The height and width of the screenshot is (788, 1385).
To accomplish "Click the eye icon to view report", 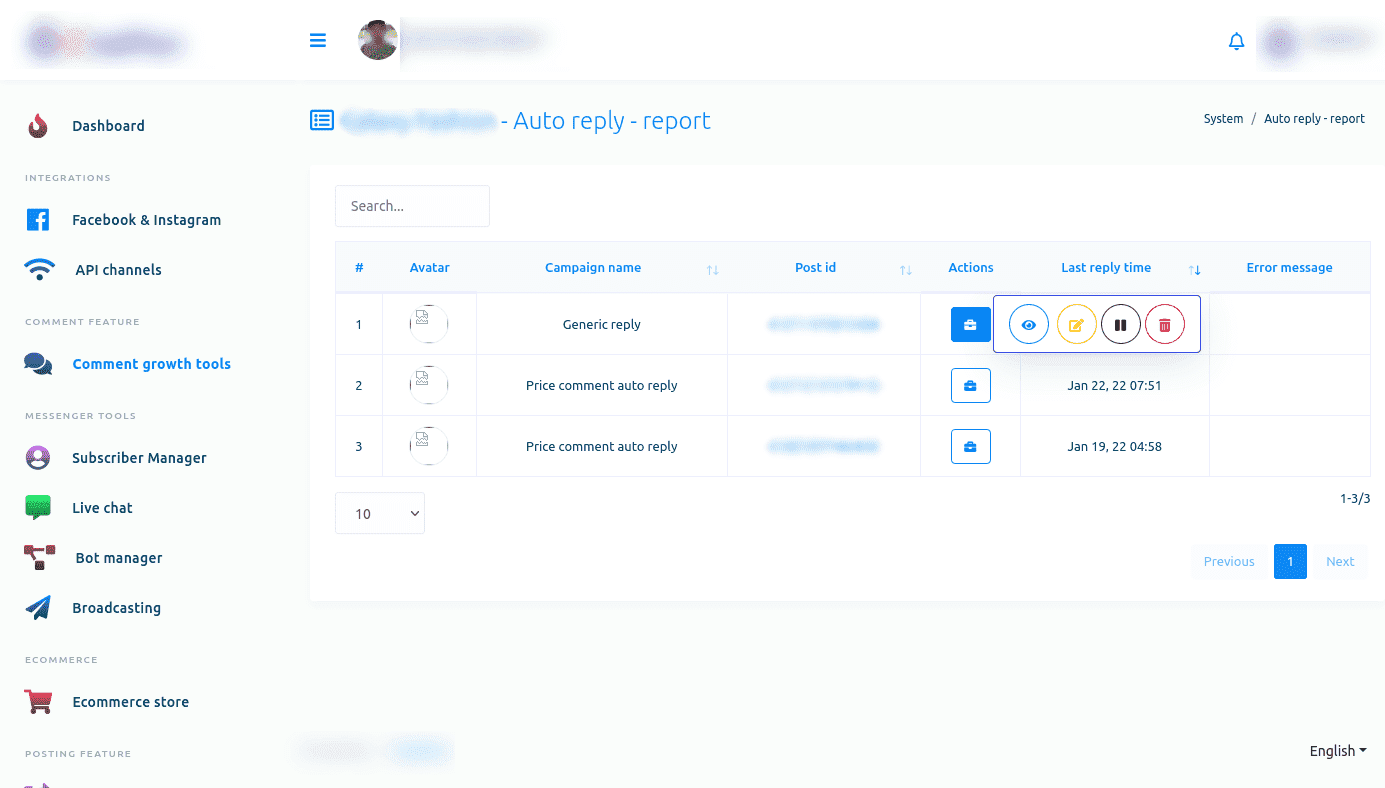I will point(1028,325).
